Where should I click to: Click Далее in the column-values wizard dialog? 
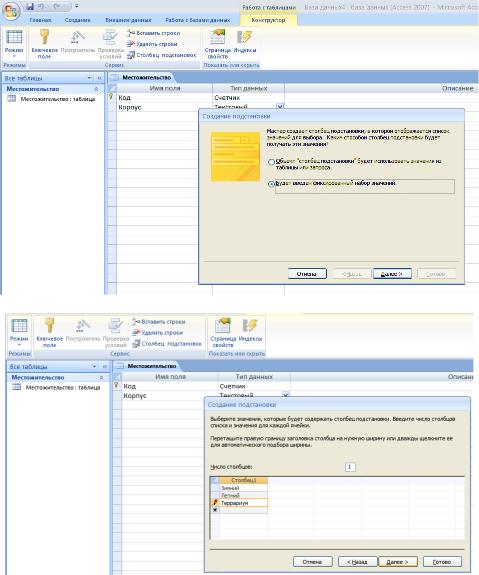pos(398,562)
